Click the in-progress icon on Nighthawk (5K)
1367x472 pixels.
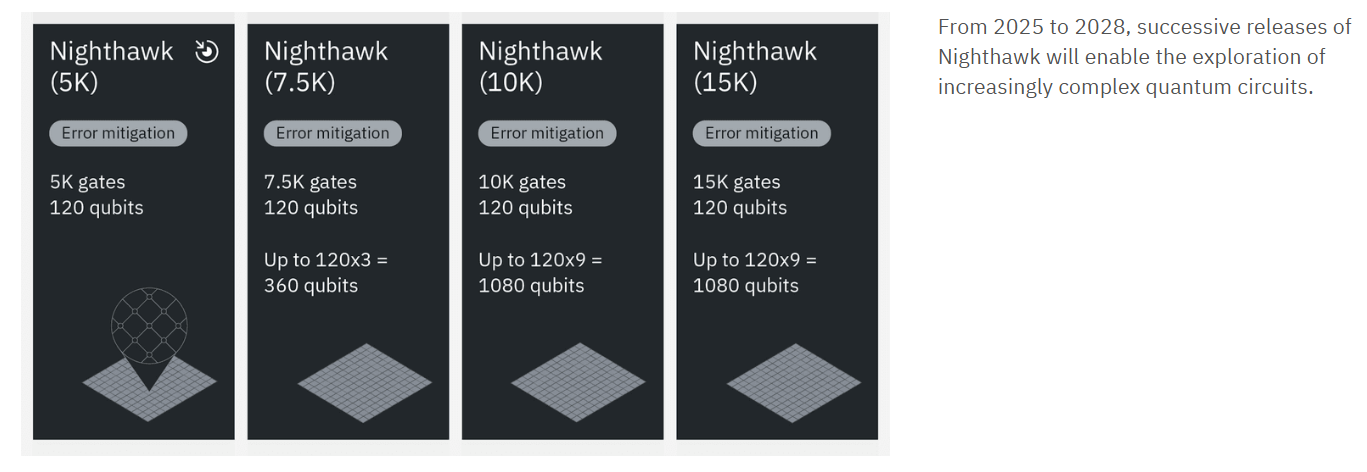(206, 52)
